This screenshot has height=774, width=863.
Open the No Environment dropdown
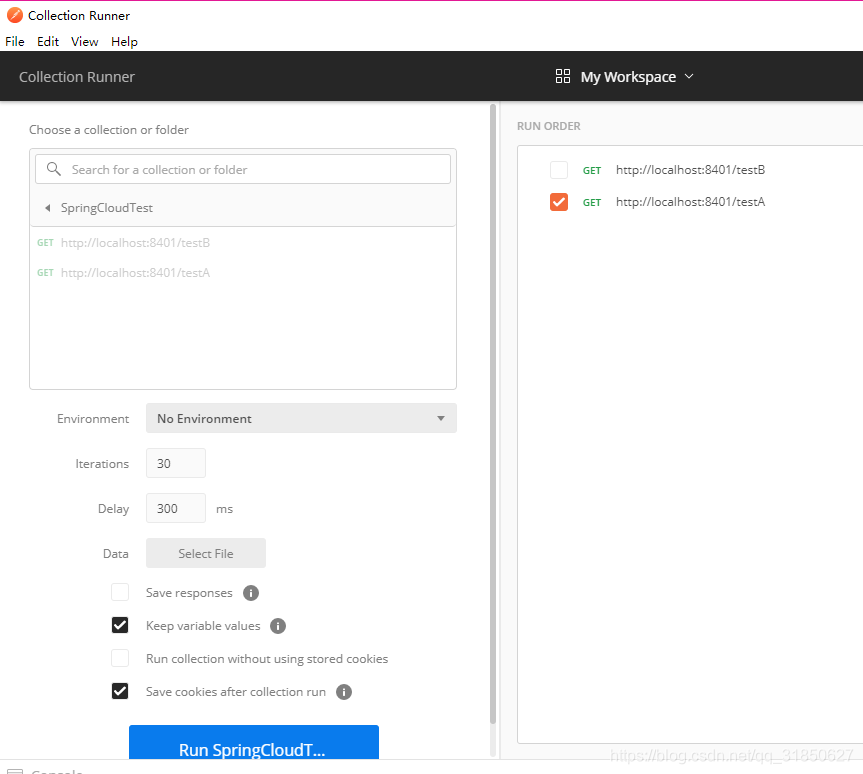pos(301,418)
